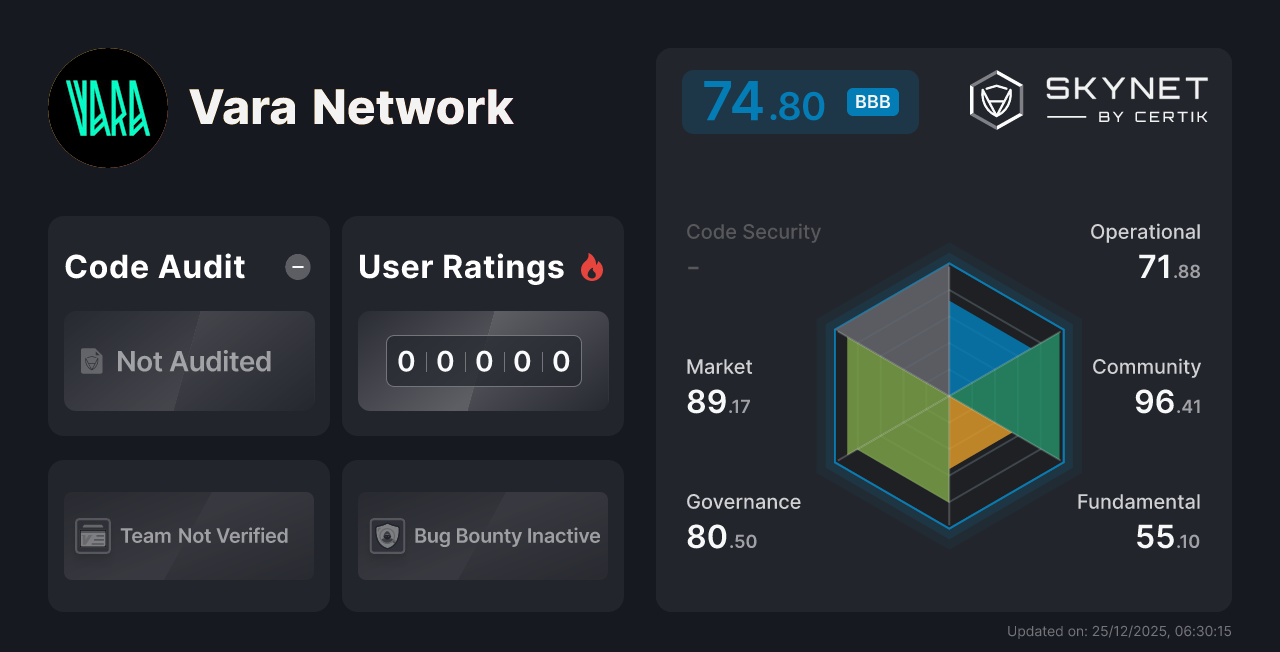
Task: Select the hexagonal CertiK emblem
Action: point(995,98)
